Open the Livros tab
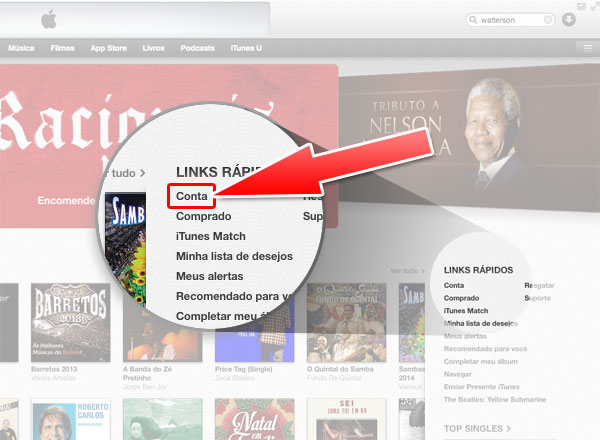Screen dimensions: 600x440 153,48
